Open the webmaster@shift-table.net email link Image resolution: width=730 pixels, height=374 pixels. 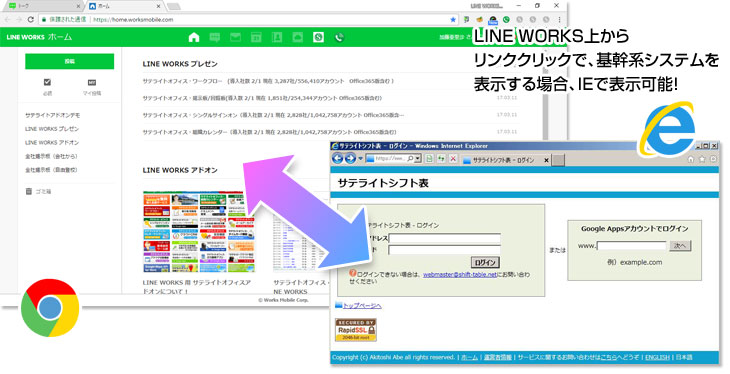[460, 275]
